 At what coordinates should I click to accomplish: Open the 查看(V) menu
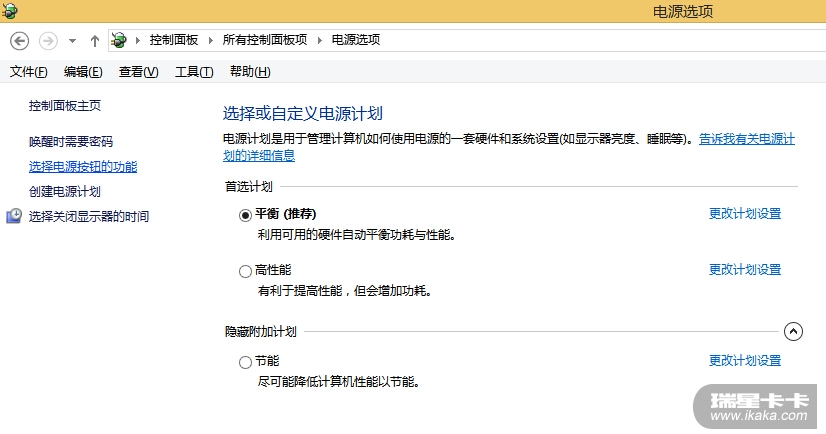[x=139, y=72]
